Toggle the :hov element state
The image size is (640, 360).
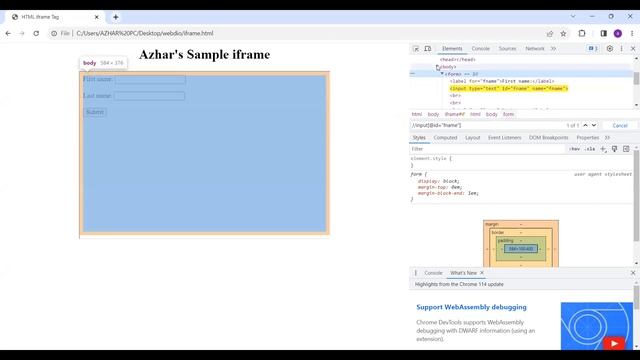click(575, 149)
